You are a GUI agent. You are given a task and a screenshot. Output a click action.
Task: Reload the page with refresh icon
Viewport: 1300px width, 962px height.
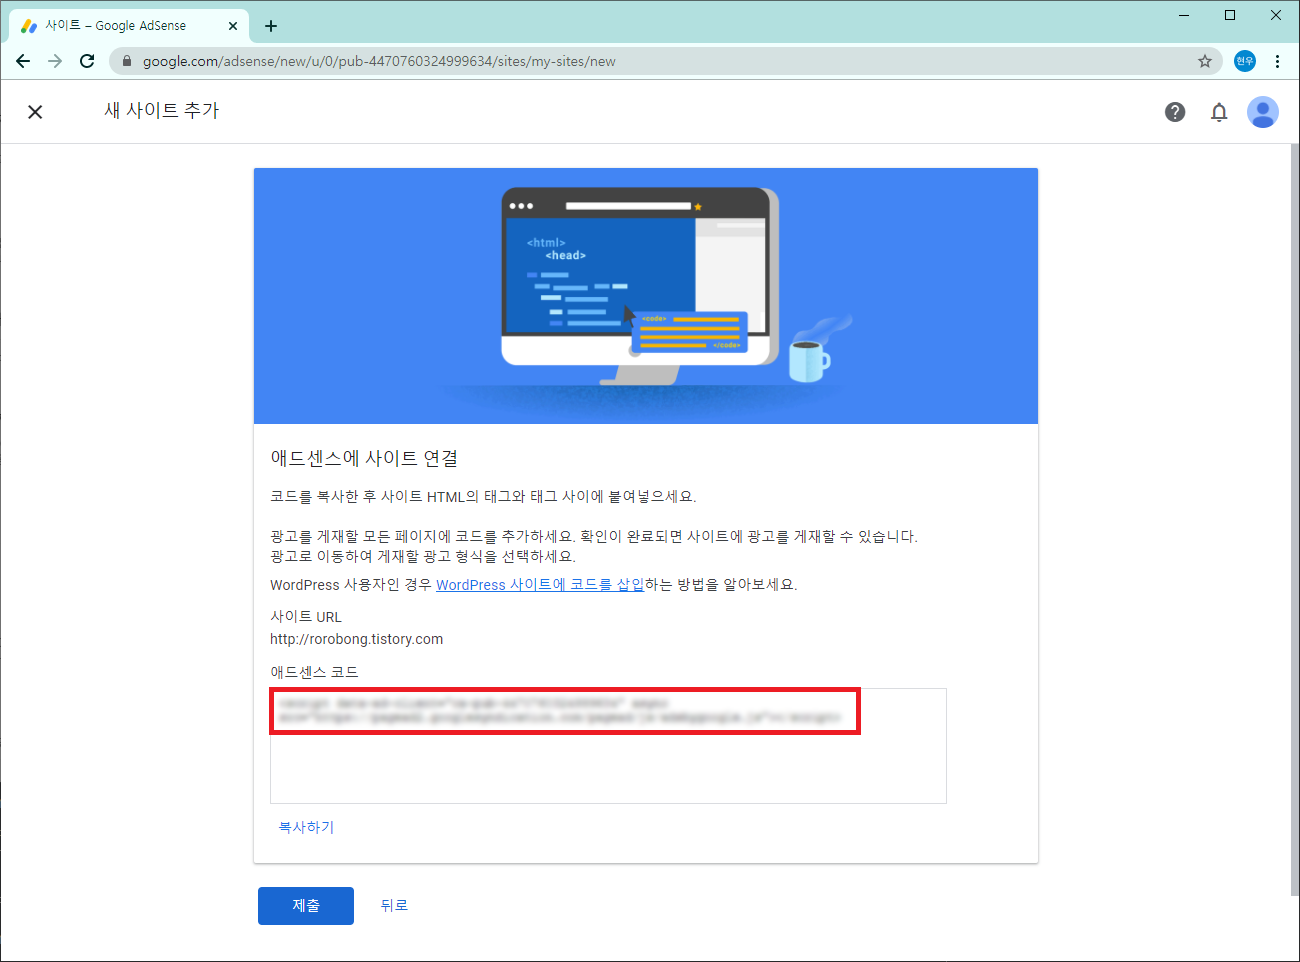tap(87, 61)
